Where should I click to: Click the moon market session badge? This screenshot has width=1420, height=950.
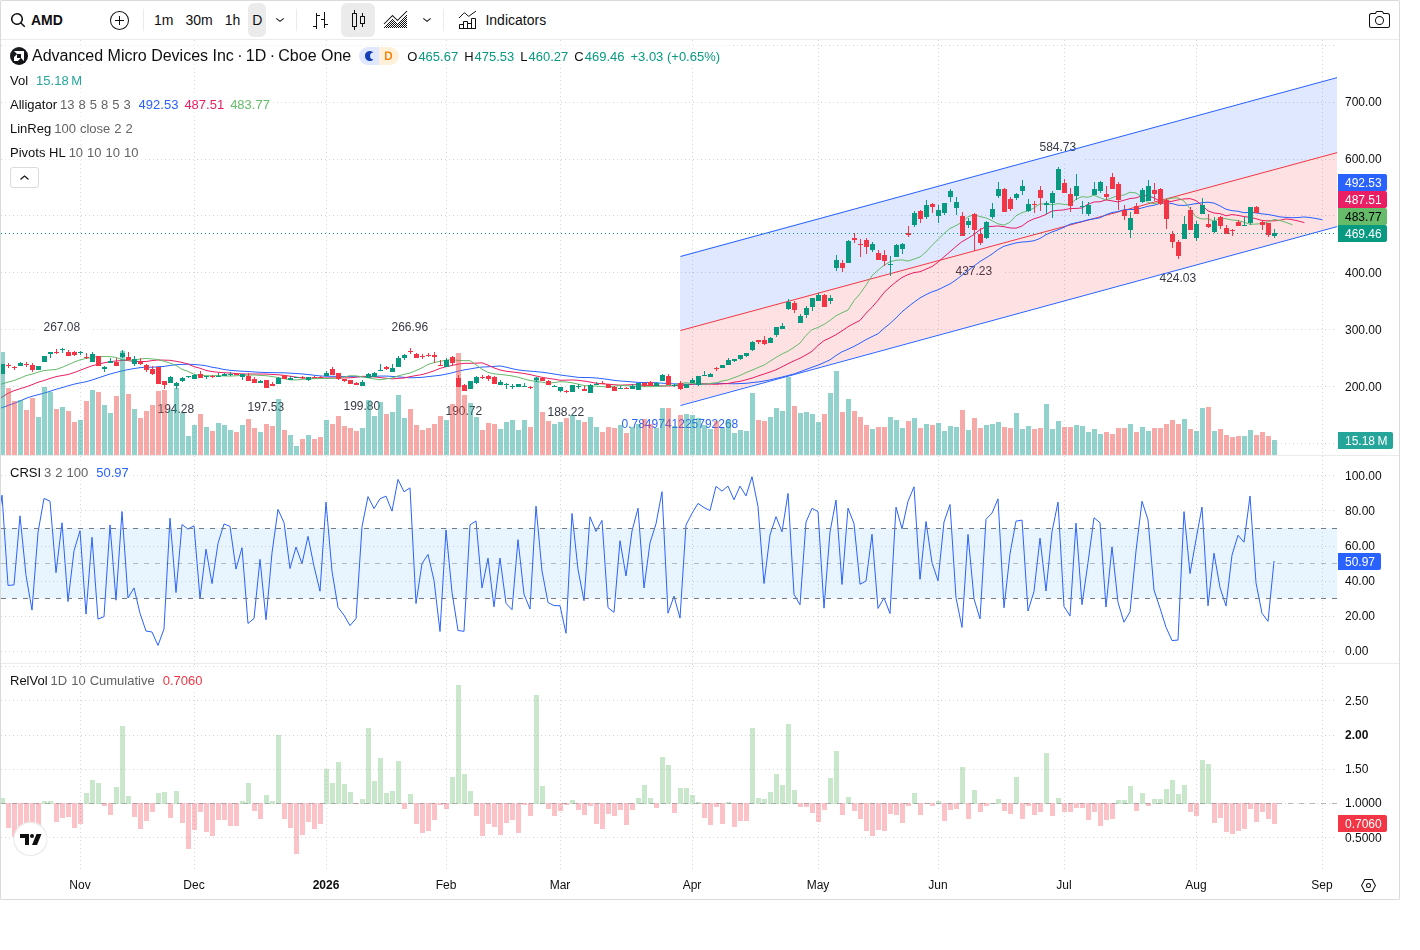tap(369, 57)
